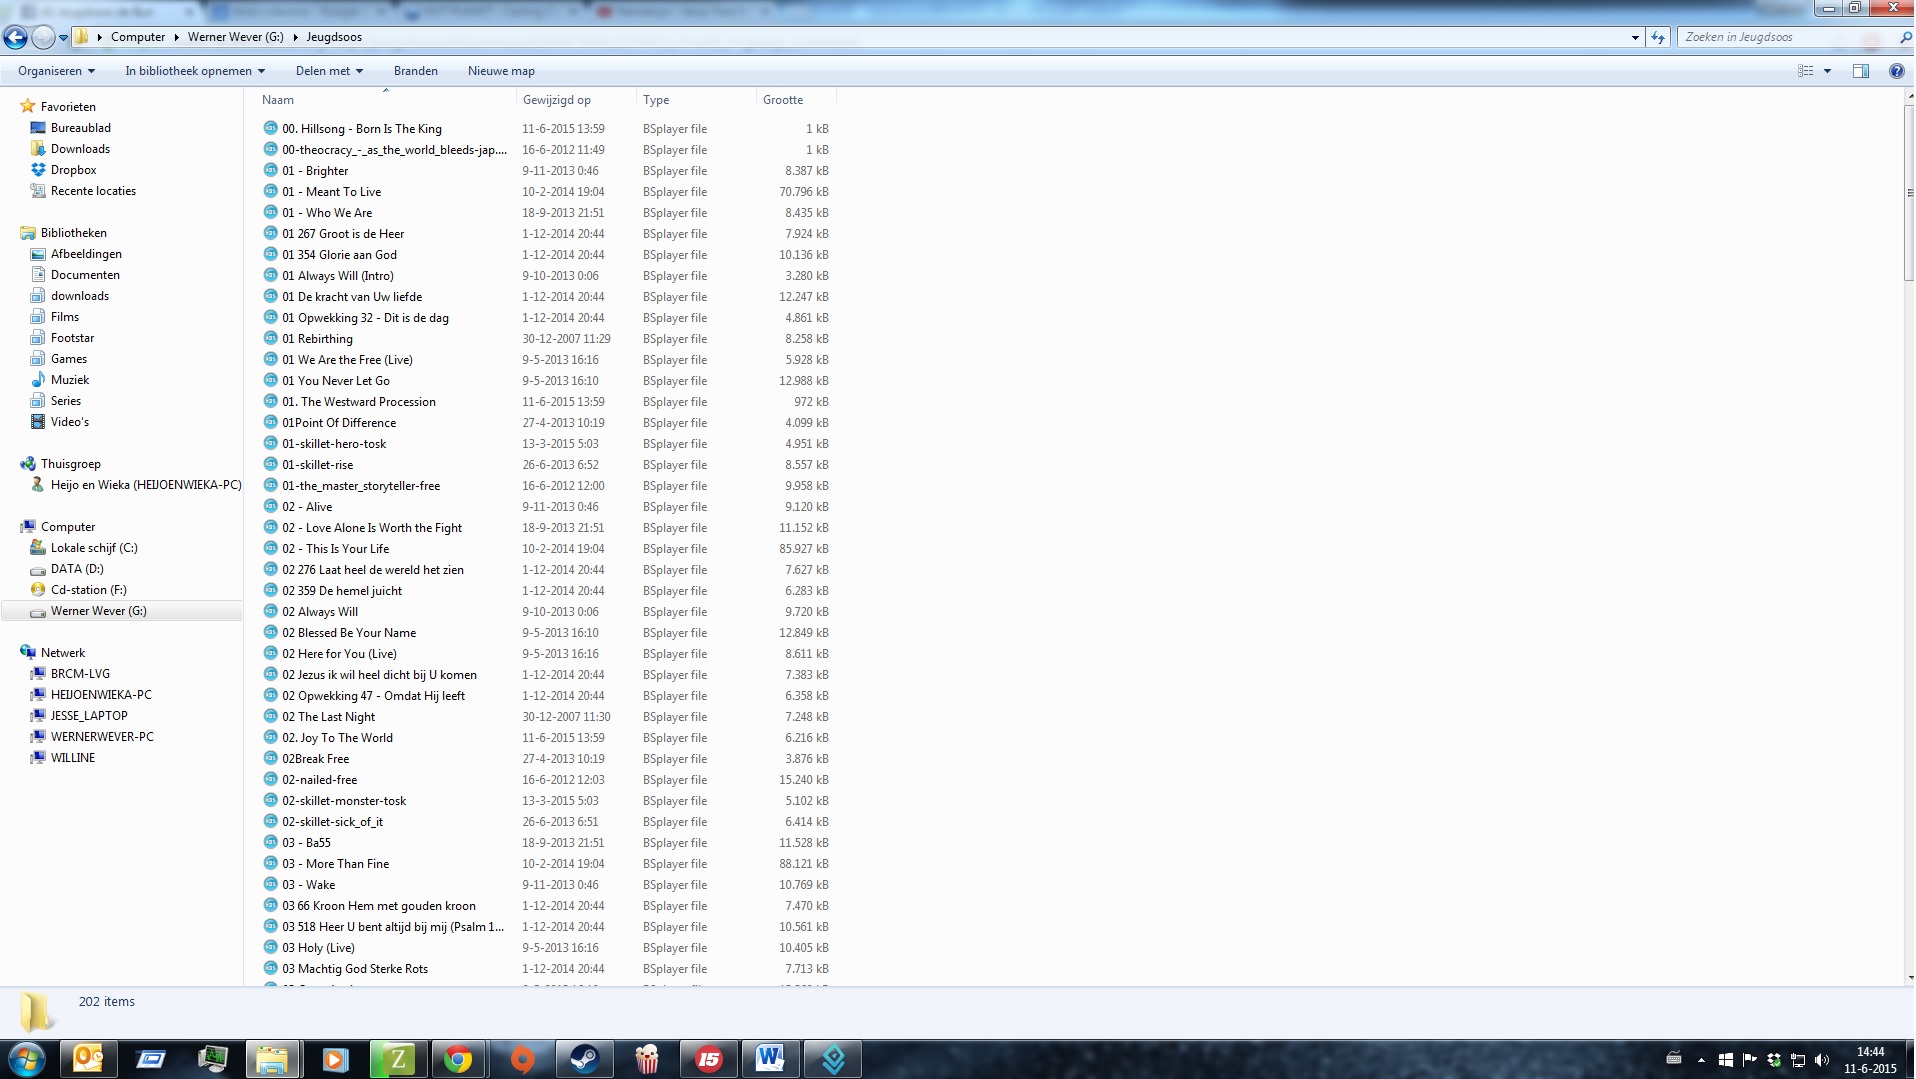Select file 02. Joy To The World
This screenshot has height=1079, width=1916.
click(337, 738)
